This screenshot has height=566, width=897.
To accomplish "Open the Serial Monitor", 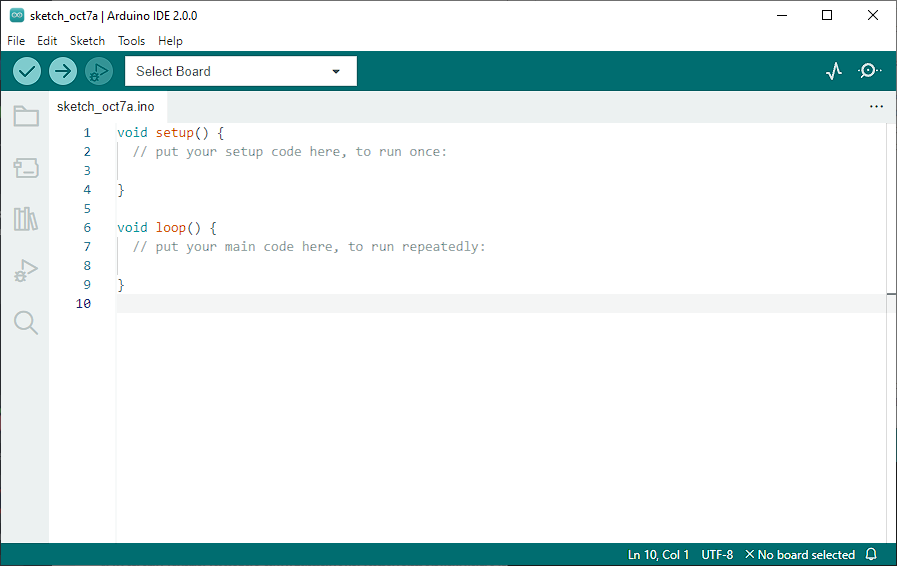I will [869, 71].
